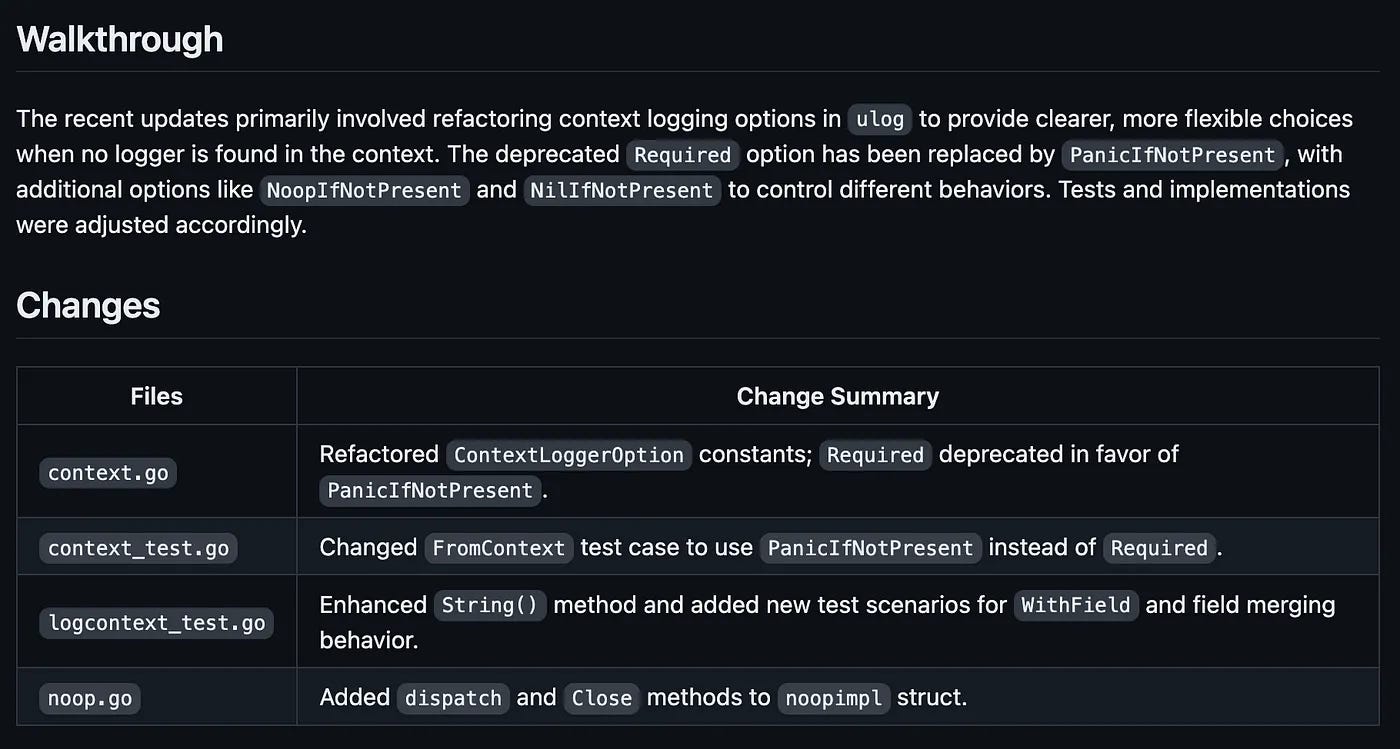Click the Files column header
The height and width of the screenshot is (749, 1400).
click(157, 396)
